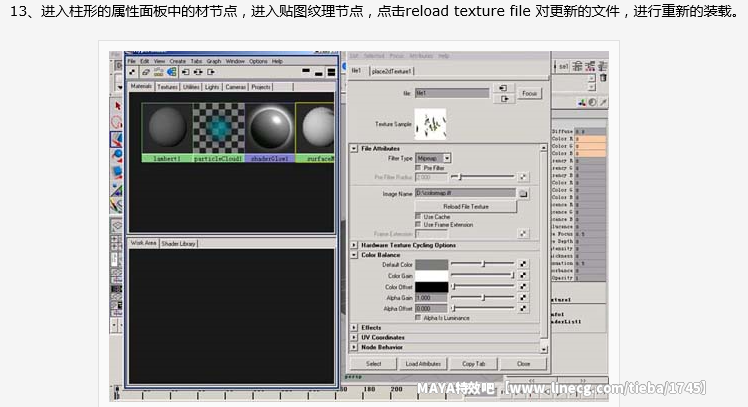Click the Alpha Offset slider
The width and height of the screenshot is (748, 407).
(483, 309)
